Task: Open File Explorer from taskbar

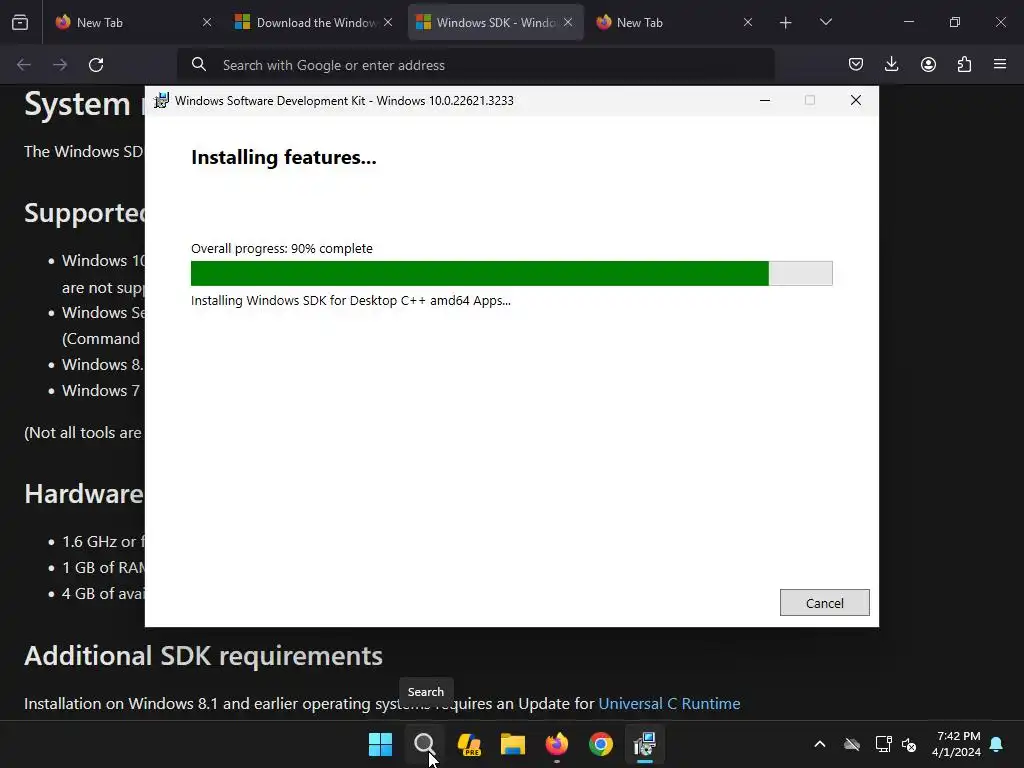Action: tap(513, 744)
